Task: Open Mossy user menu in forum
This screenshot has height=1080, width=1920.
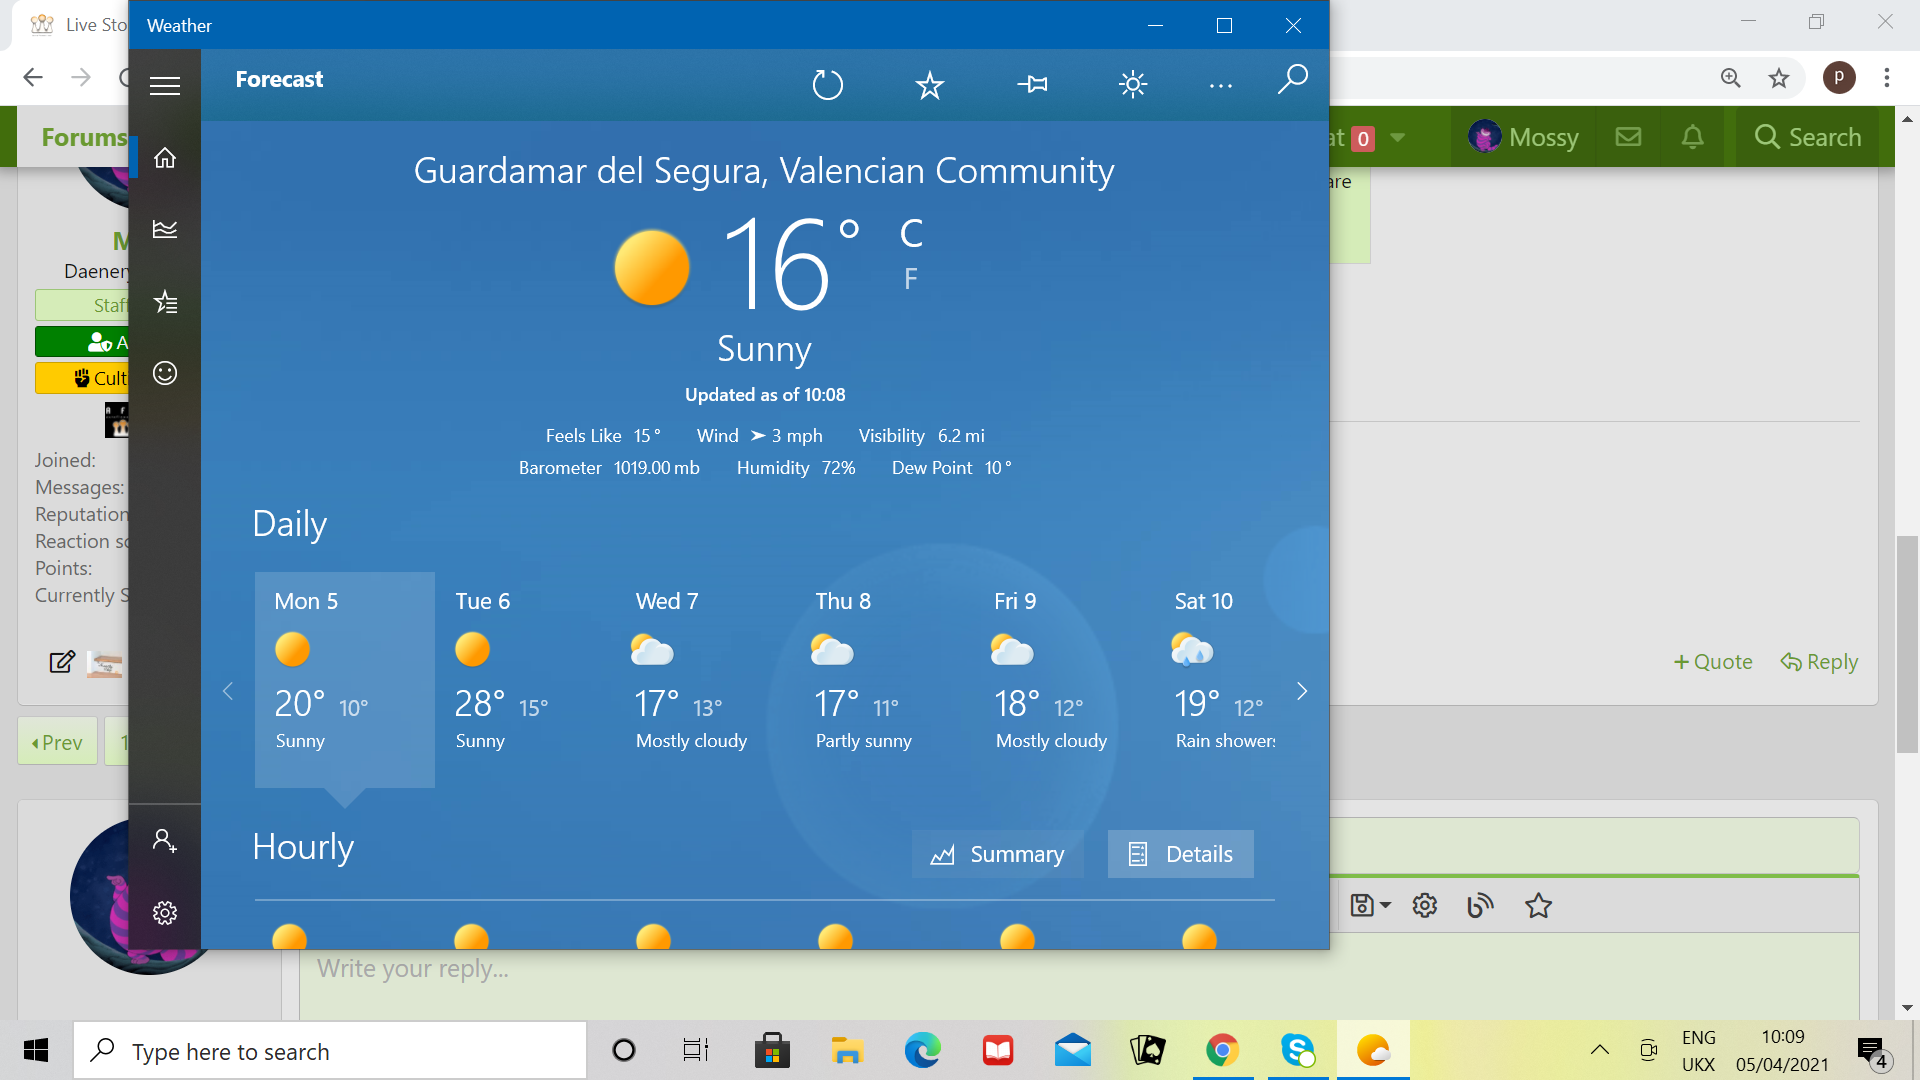Action: pyautogui.click(x=1523, y=137)
